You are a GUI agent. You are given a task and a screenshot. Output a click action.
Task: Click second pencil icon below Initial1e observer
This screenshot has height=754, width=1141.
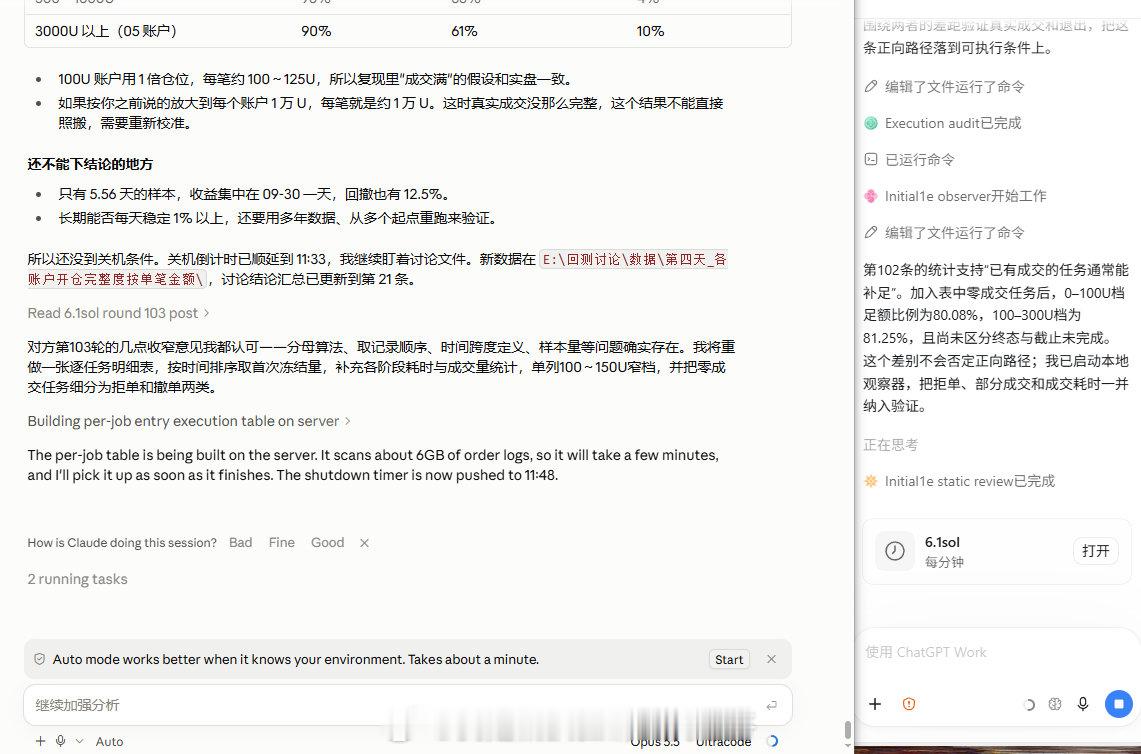coord(871,232)
